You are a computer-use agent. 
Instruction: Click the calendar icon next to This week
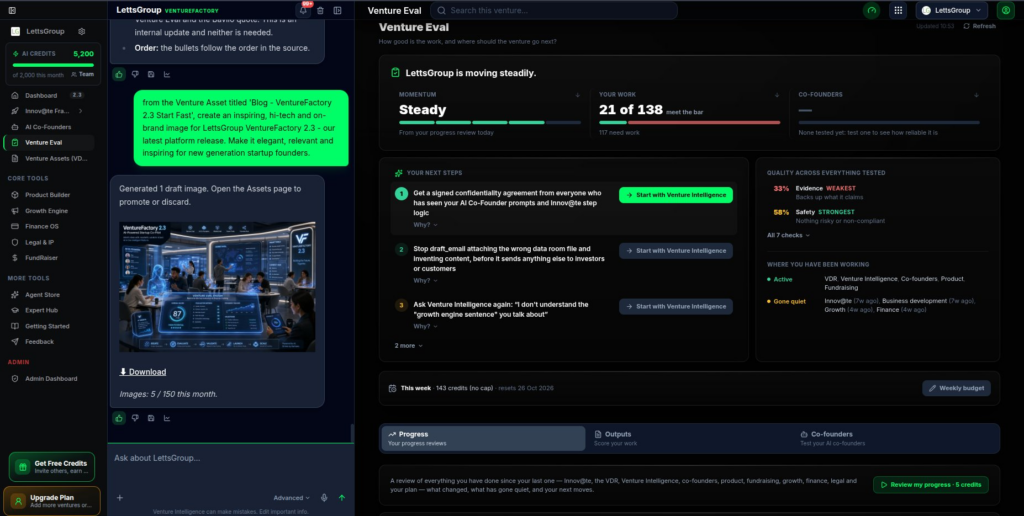coord(392,388)
